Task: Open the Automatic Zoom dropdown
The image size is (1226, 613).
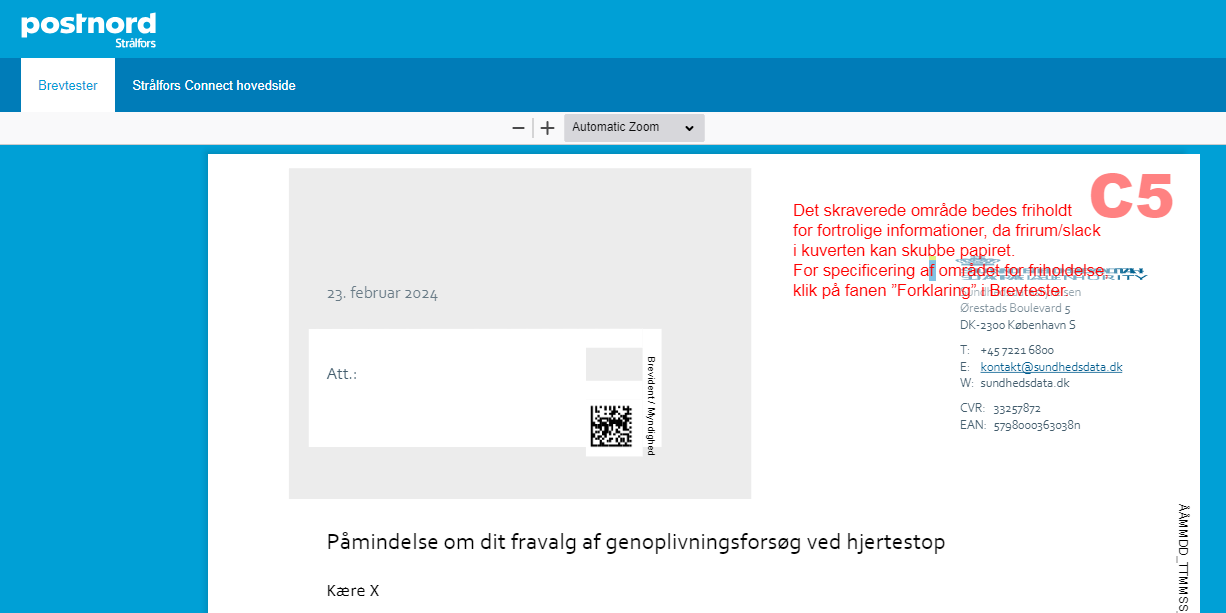Action: [x=633, y=128]
